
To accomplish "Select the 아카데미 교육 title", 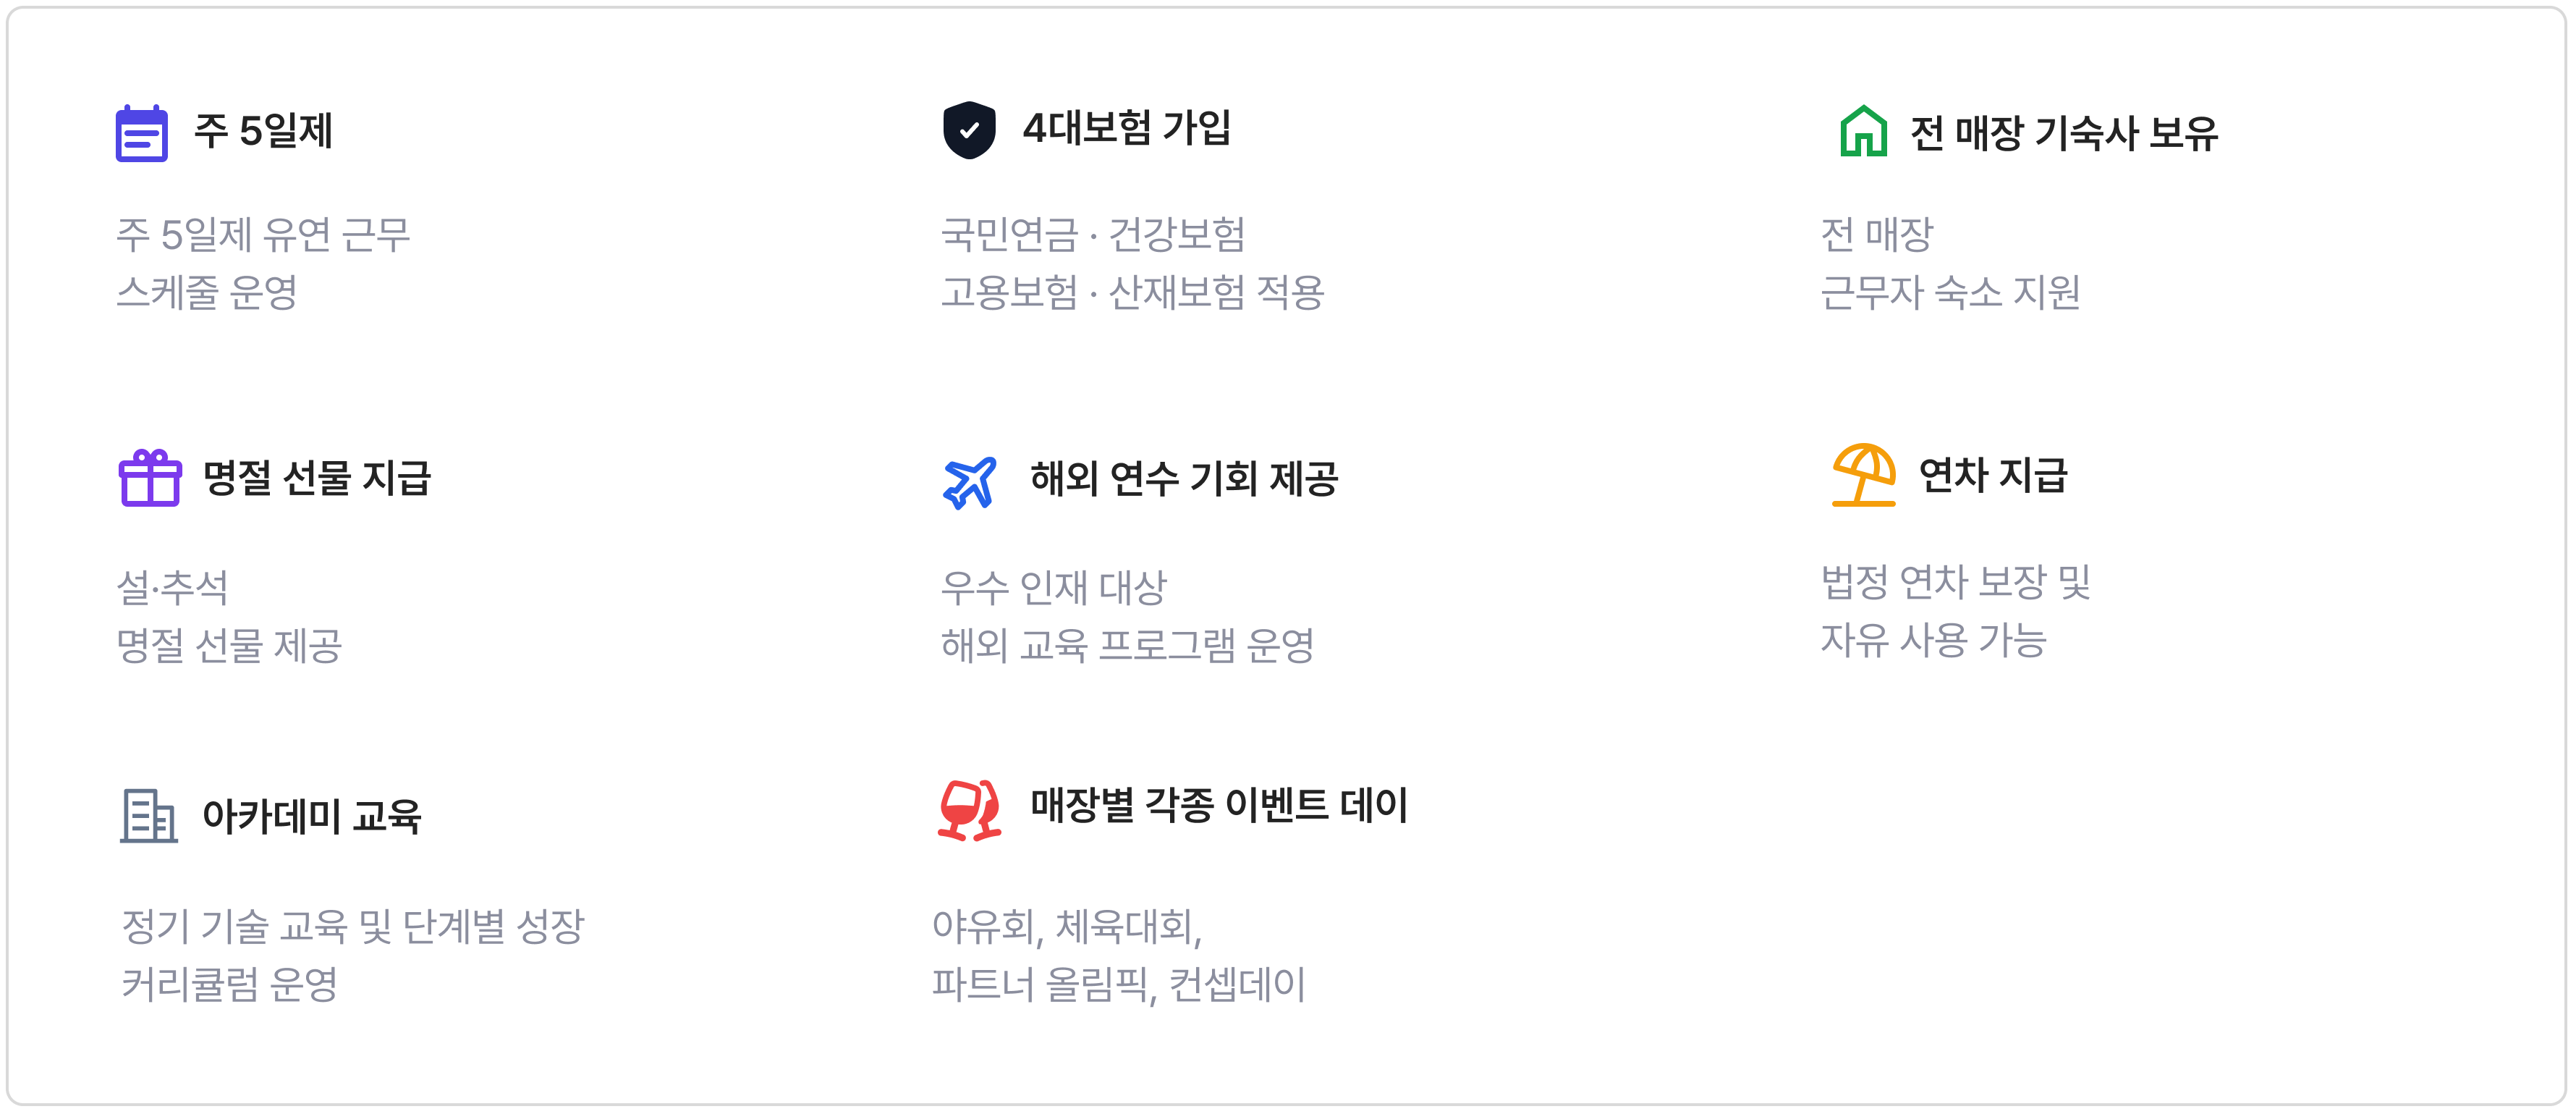I will [x=312, y=816].
